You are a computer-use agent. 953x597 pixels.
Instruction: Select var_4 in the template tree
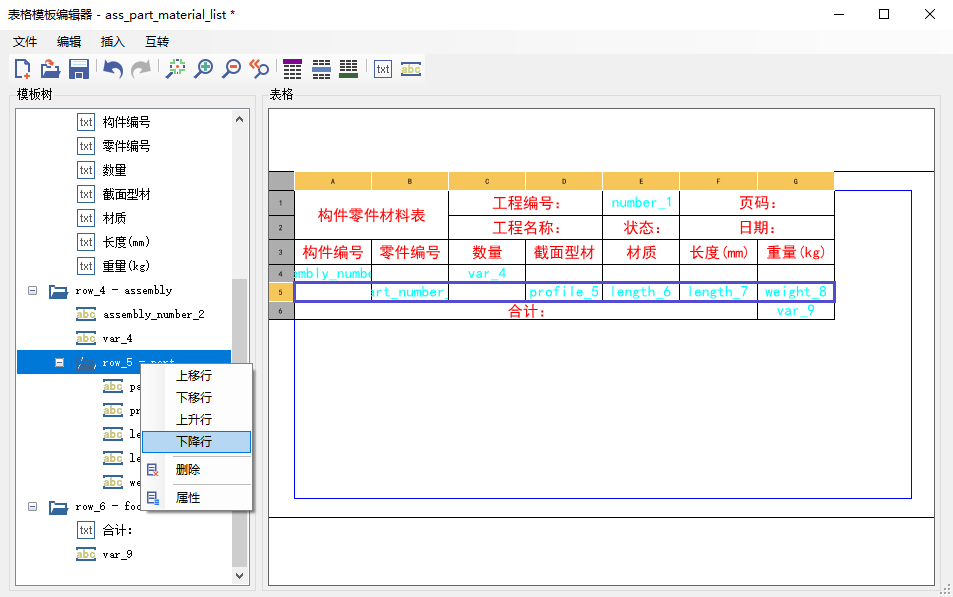[x=117, y=338]
